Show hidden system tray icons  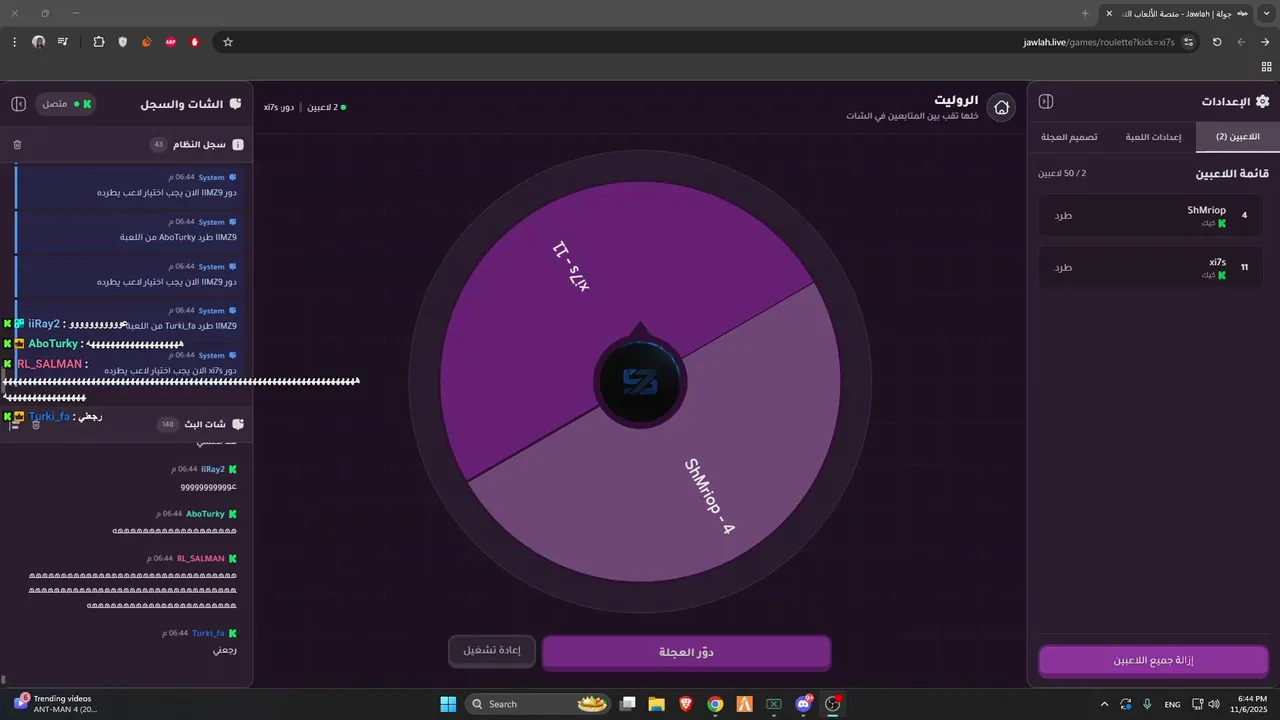(x=1104, y=704)
